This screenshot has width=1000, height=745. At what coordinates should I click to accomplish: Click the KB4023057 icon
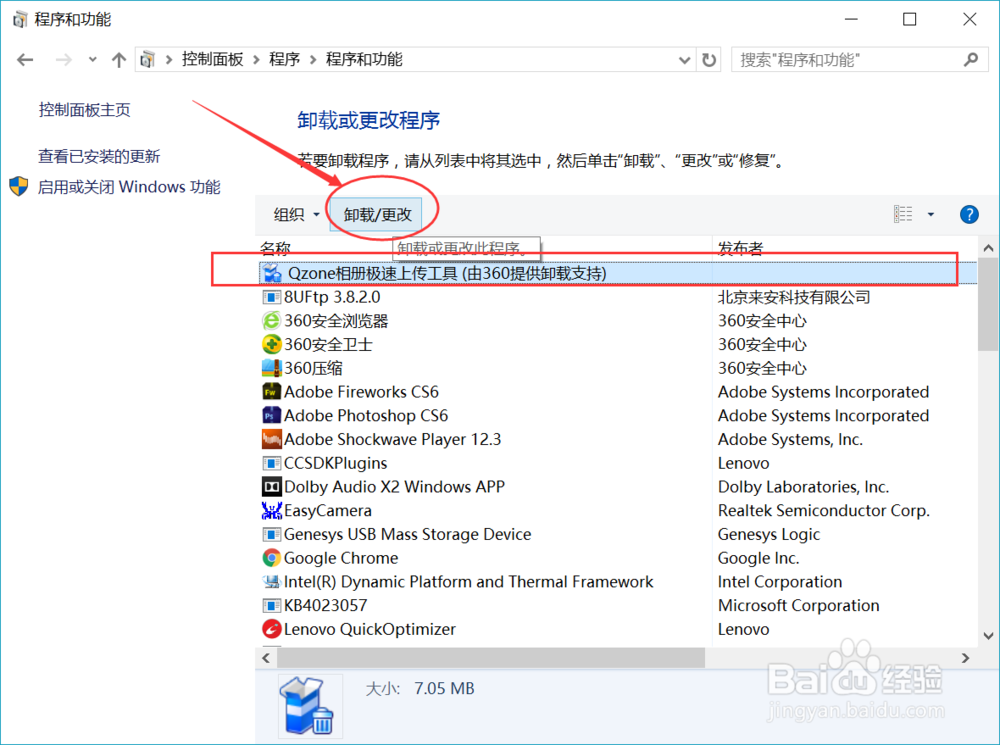272,605
